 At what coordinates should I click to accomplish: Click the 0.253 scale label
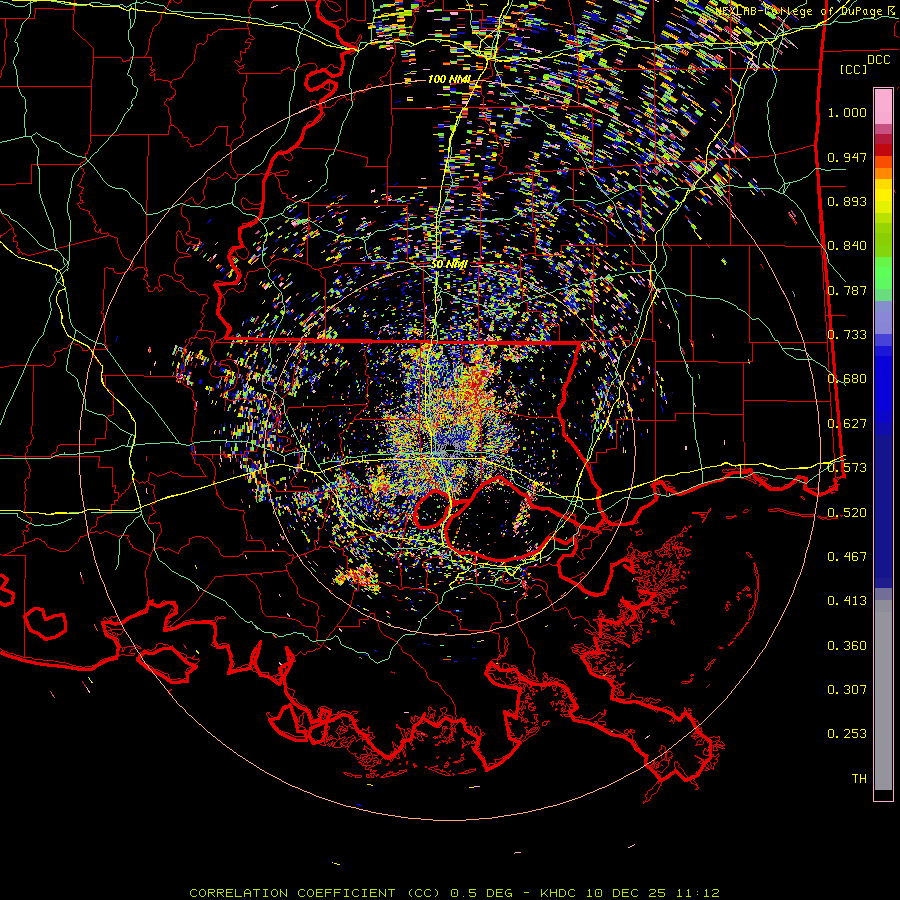(847, 734)
